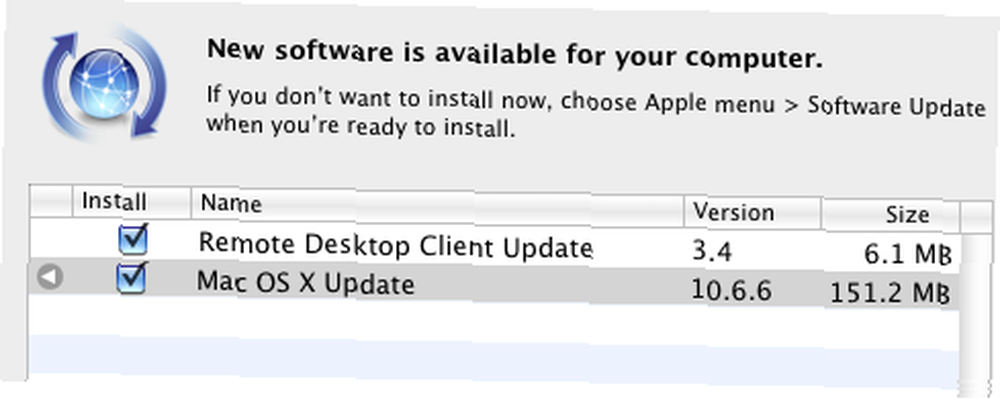Click the 151.2 MB size cell
Image resolution: width=1000 pixels, height=400 pixels.
(890, 294)
